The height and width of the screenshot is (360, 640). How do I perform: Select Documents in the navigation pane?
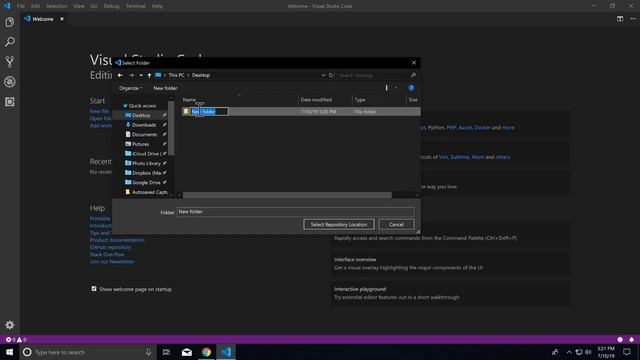(x=144, y=134)
